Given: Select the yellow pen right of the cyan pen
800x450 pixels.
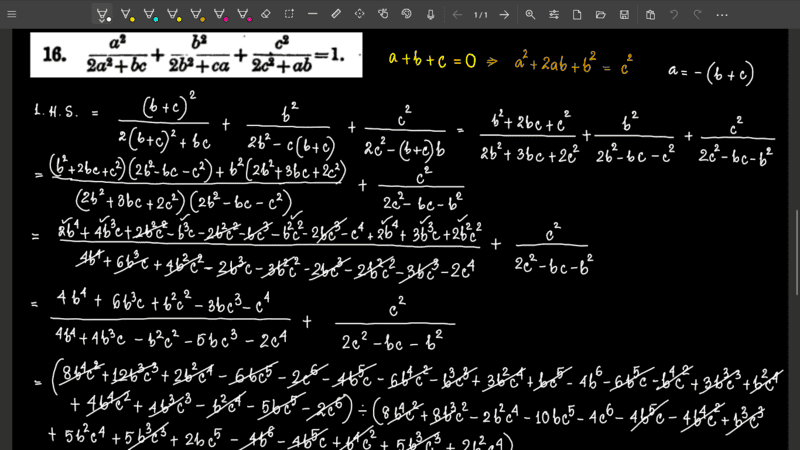Looking at the screenshot, I should tap(174, 15).
